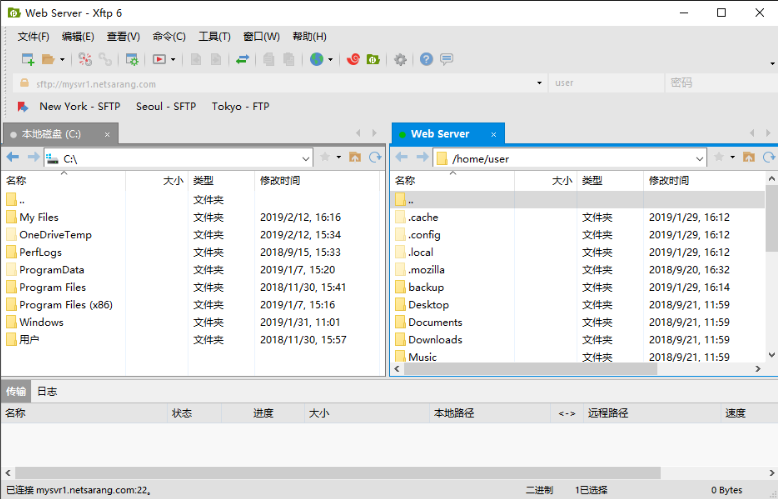Click the red-blue session shortcut flag icon
778x499 pixels.
click(x=23, y=107)
